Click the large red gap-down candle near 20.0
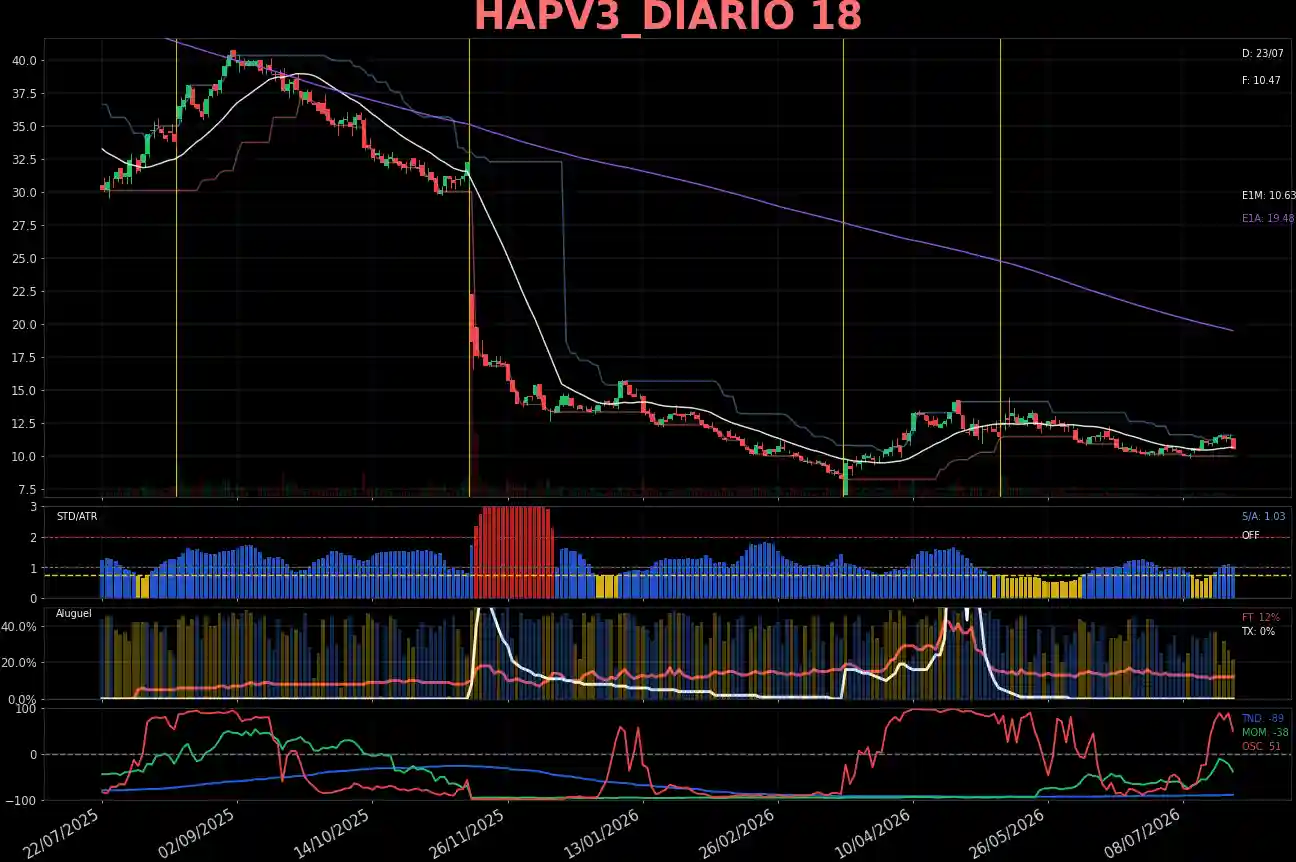1296x862 pixels. tap(472, 318)
